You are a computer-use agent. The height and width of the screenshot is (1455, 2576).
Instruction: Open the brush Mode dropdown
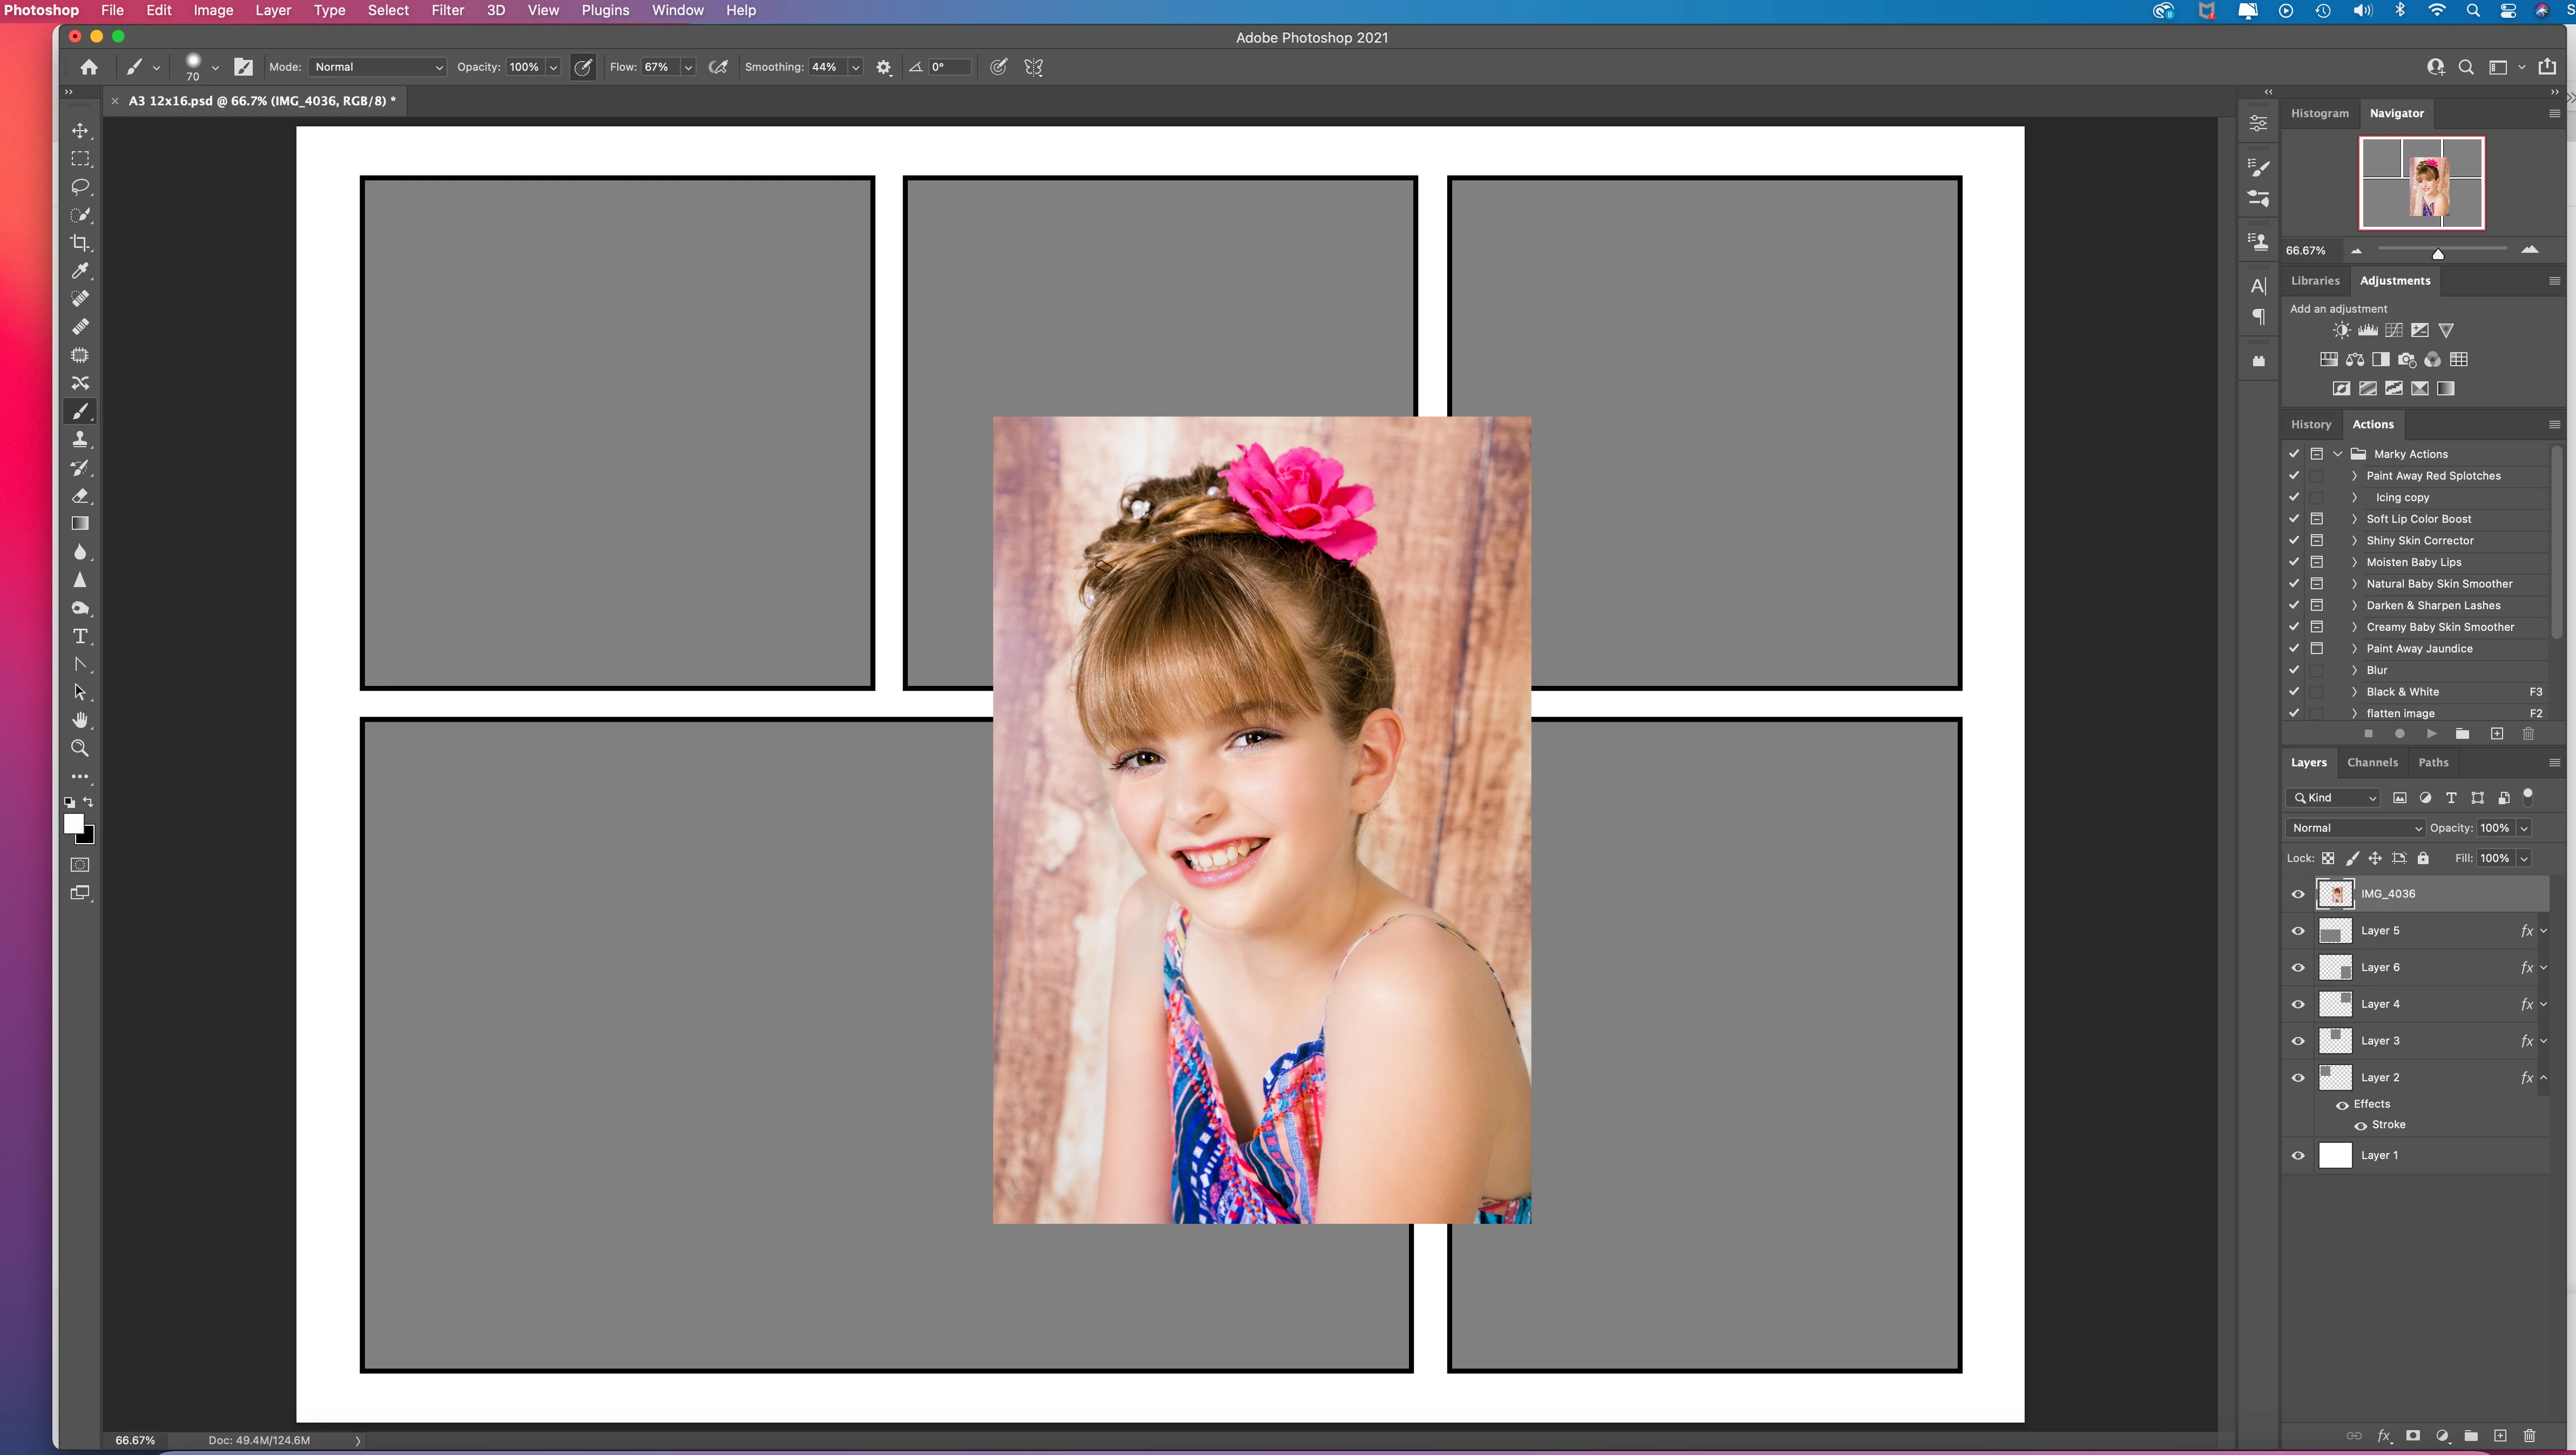(378, 67)
